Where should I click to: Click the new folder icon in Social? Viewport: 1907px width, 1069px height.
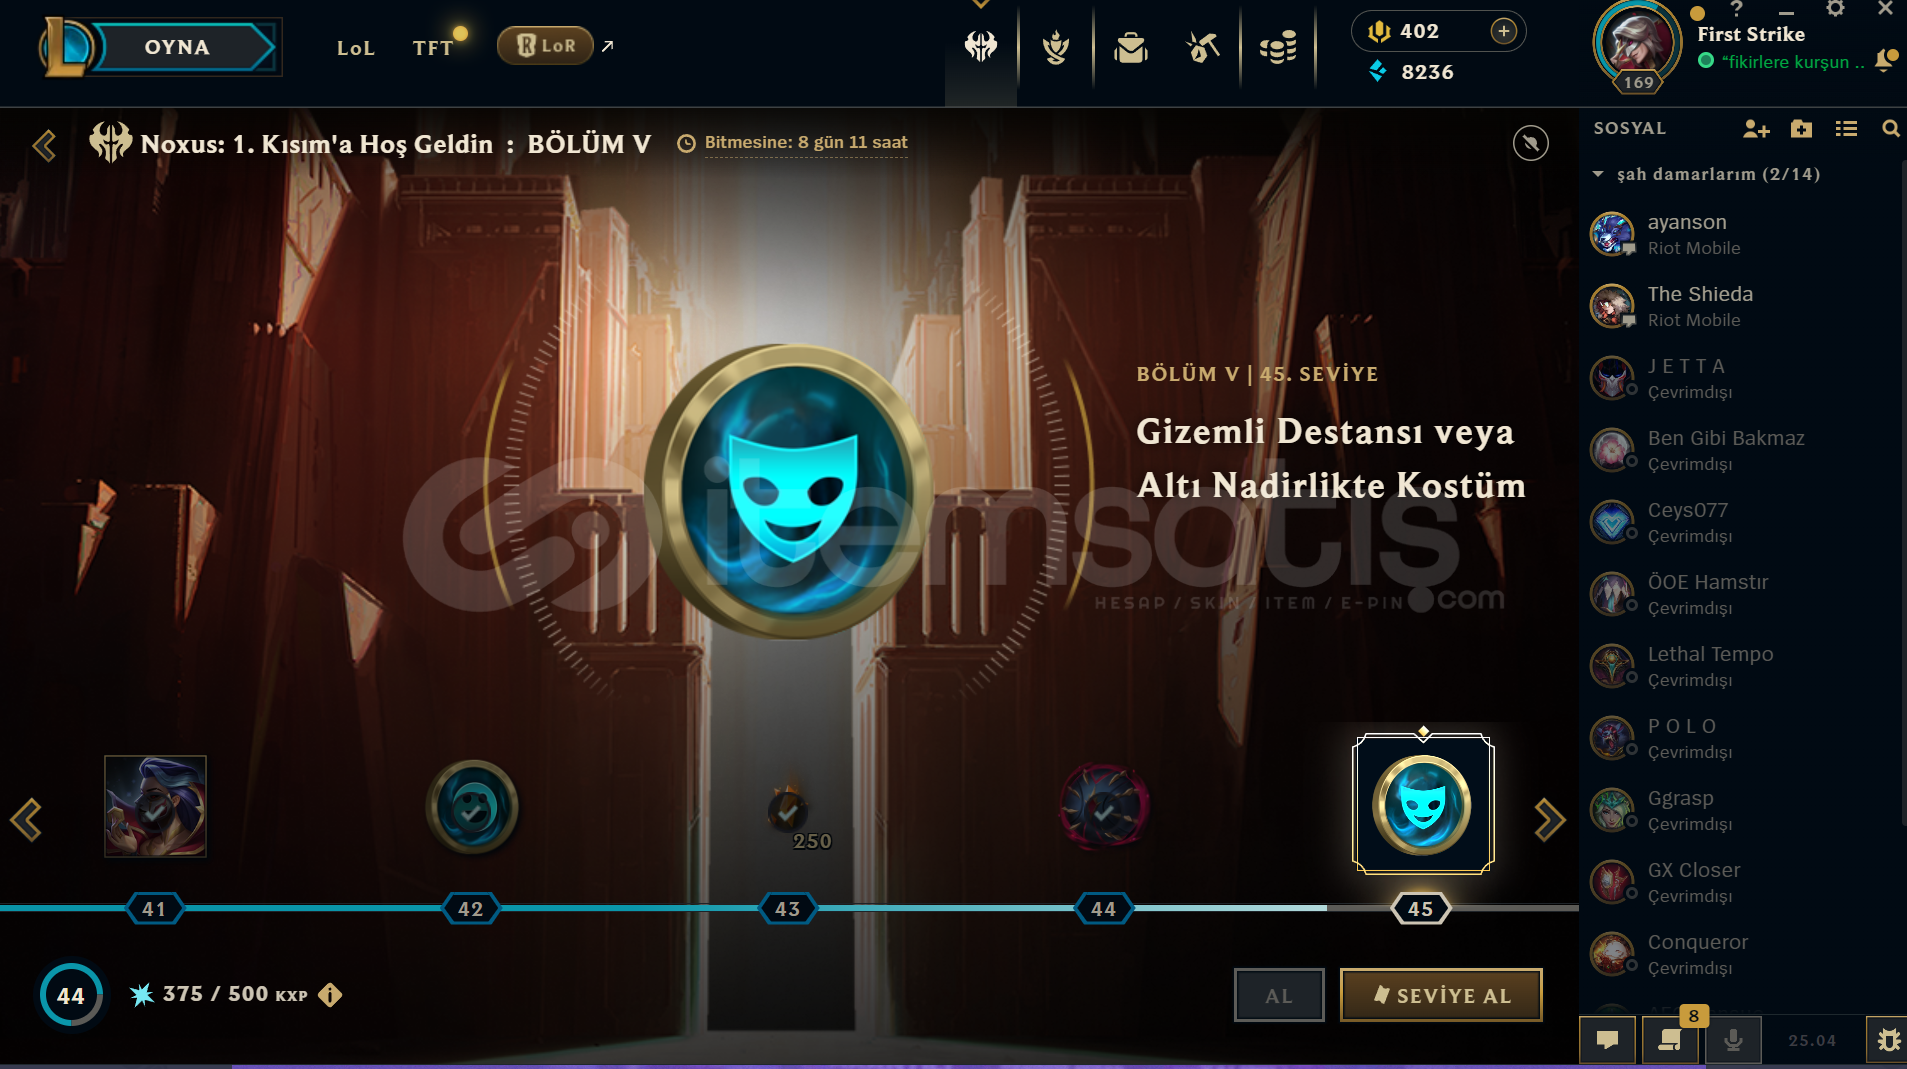tap(1801, 129)
